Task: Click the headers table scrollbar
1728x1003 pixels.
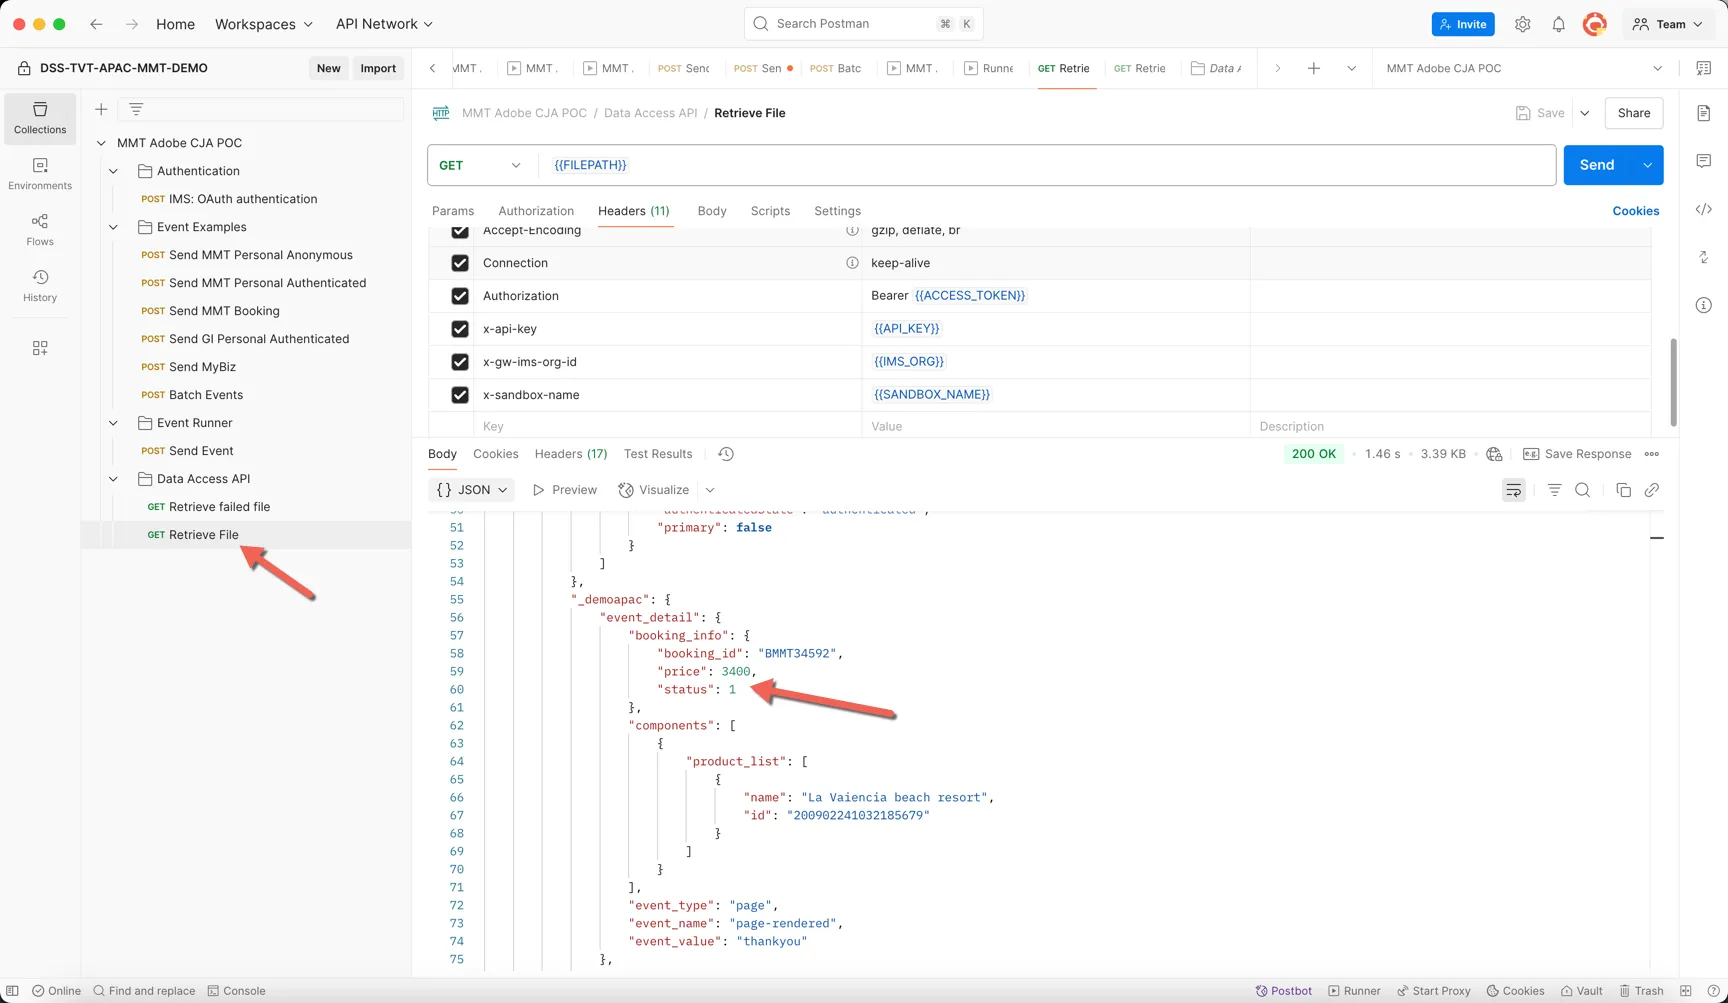Action: click(1673, 382)
